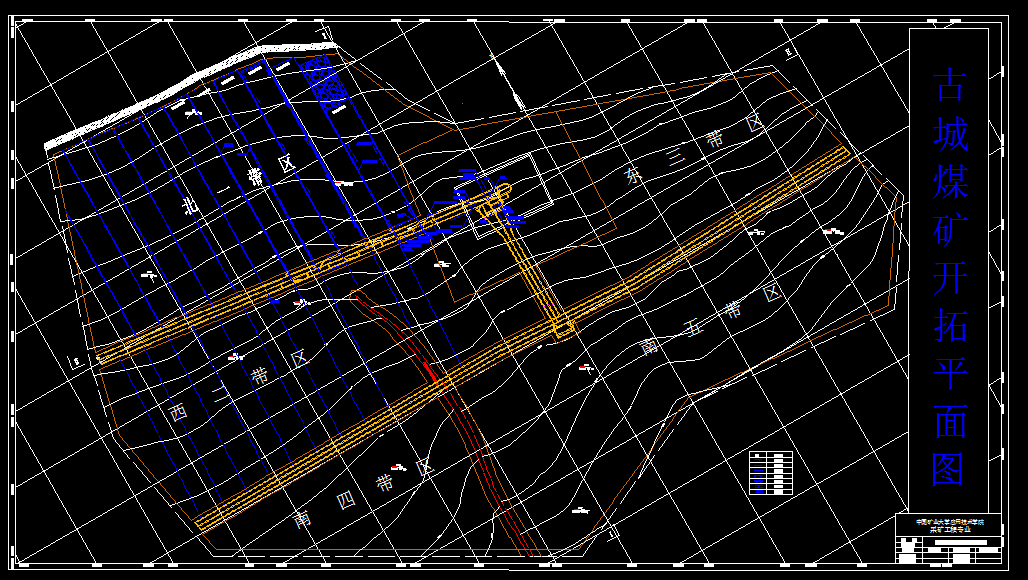This screenshot has width=1028, height=580.
Task: Click the 区 character of the 东三带区 label
Action: point(754,123)
